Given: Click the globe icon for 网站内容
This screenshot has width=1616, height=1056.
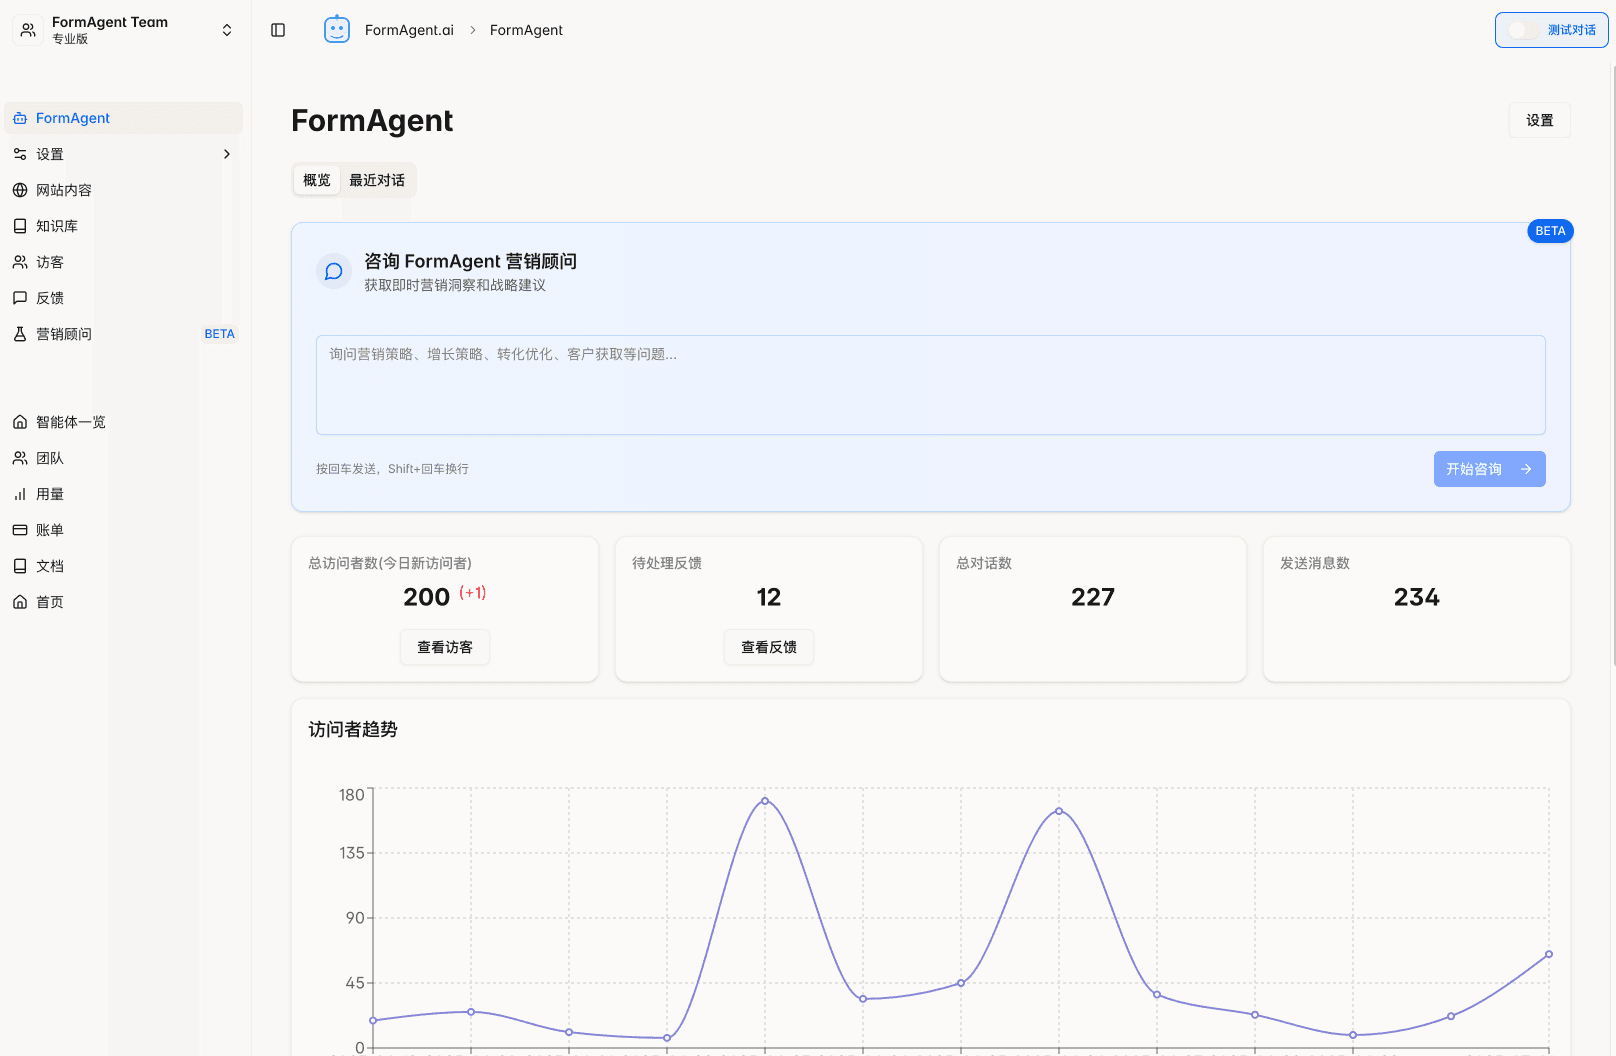Looking at the screenshot, I should [x=20, y=190].
